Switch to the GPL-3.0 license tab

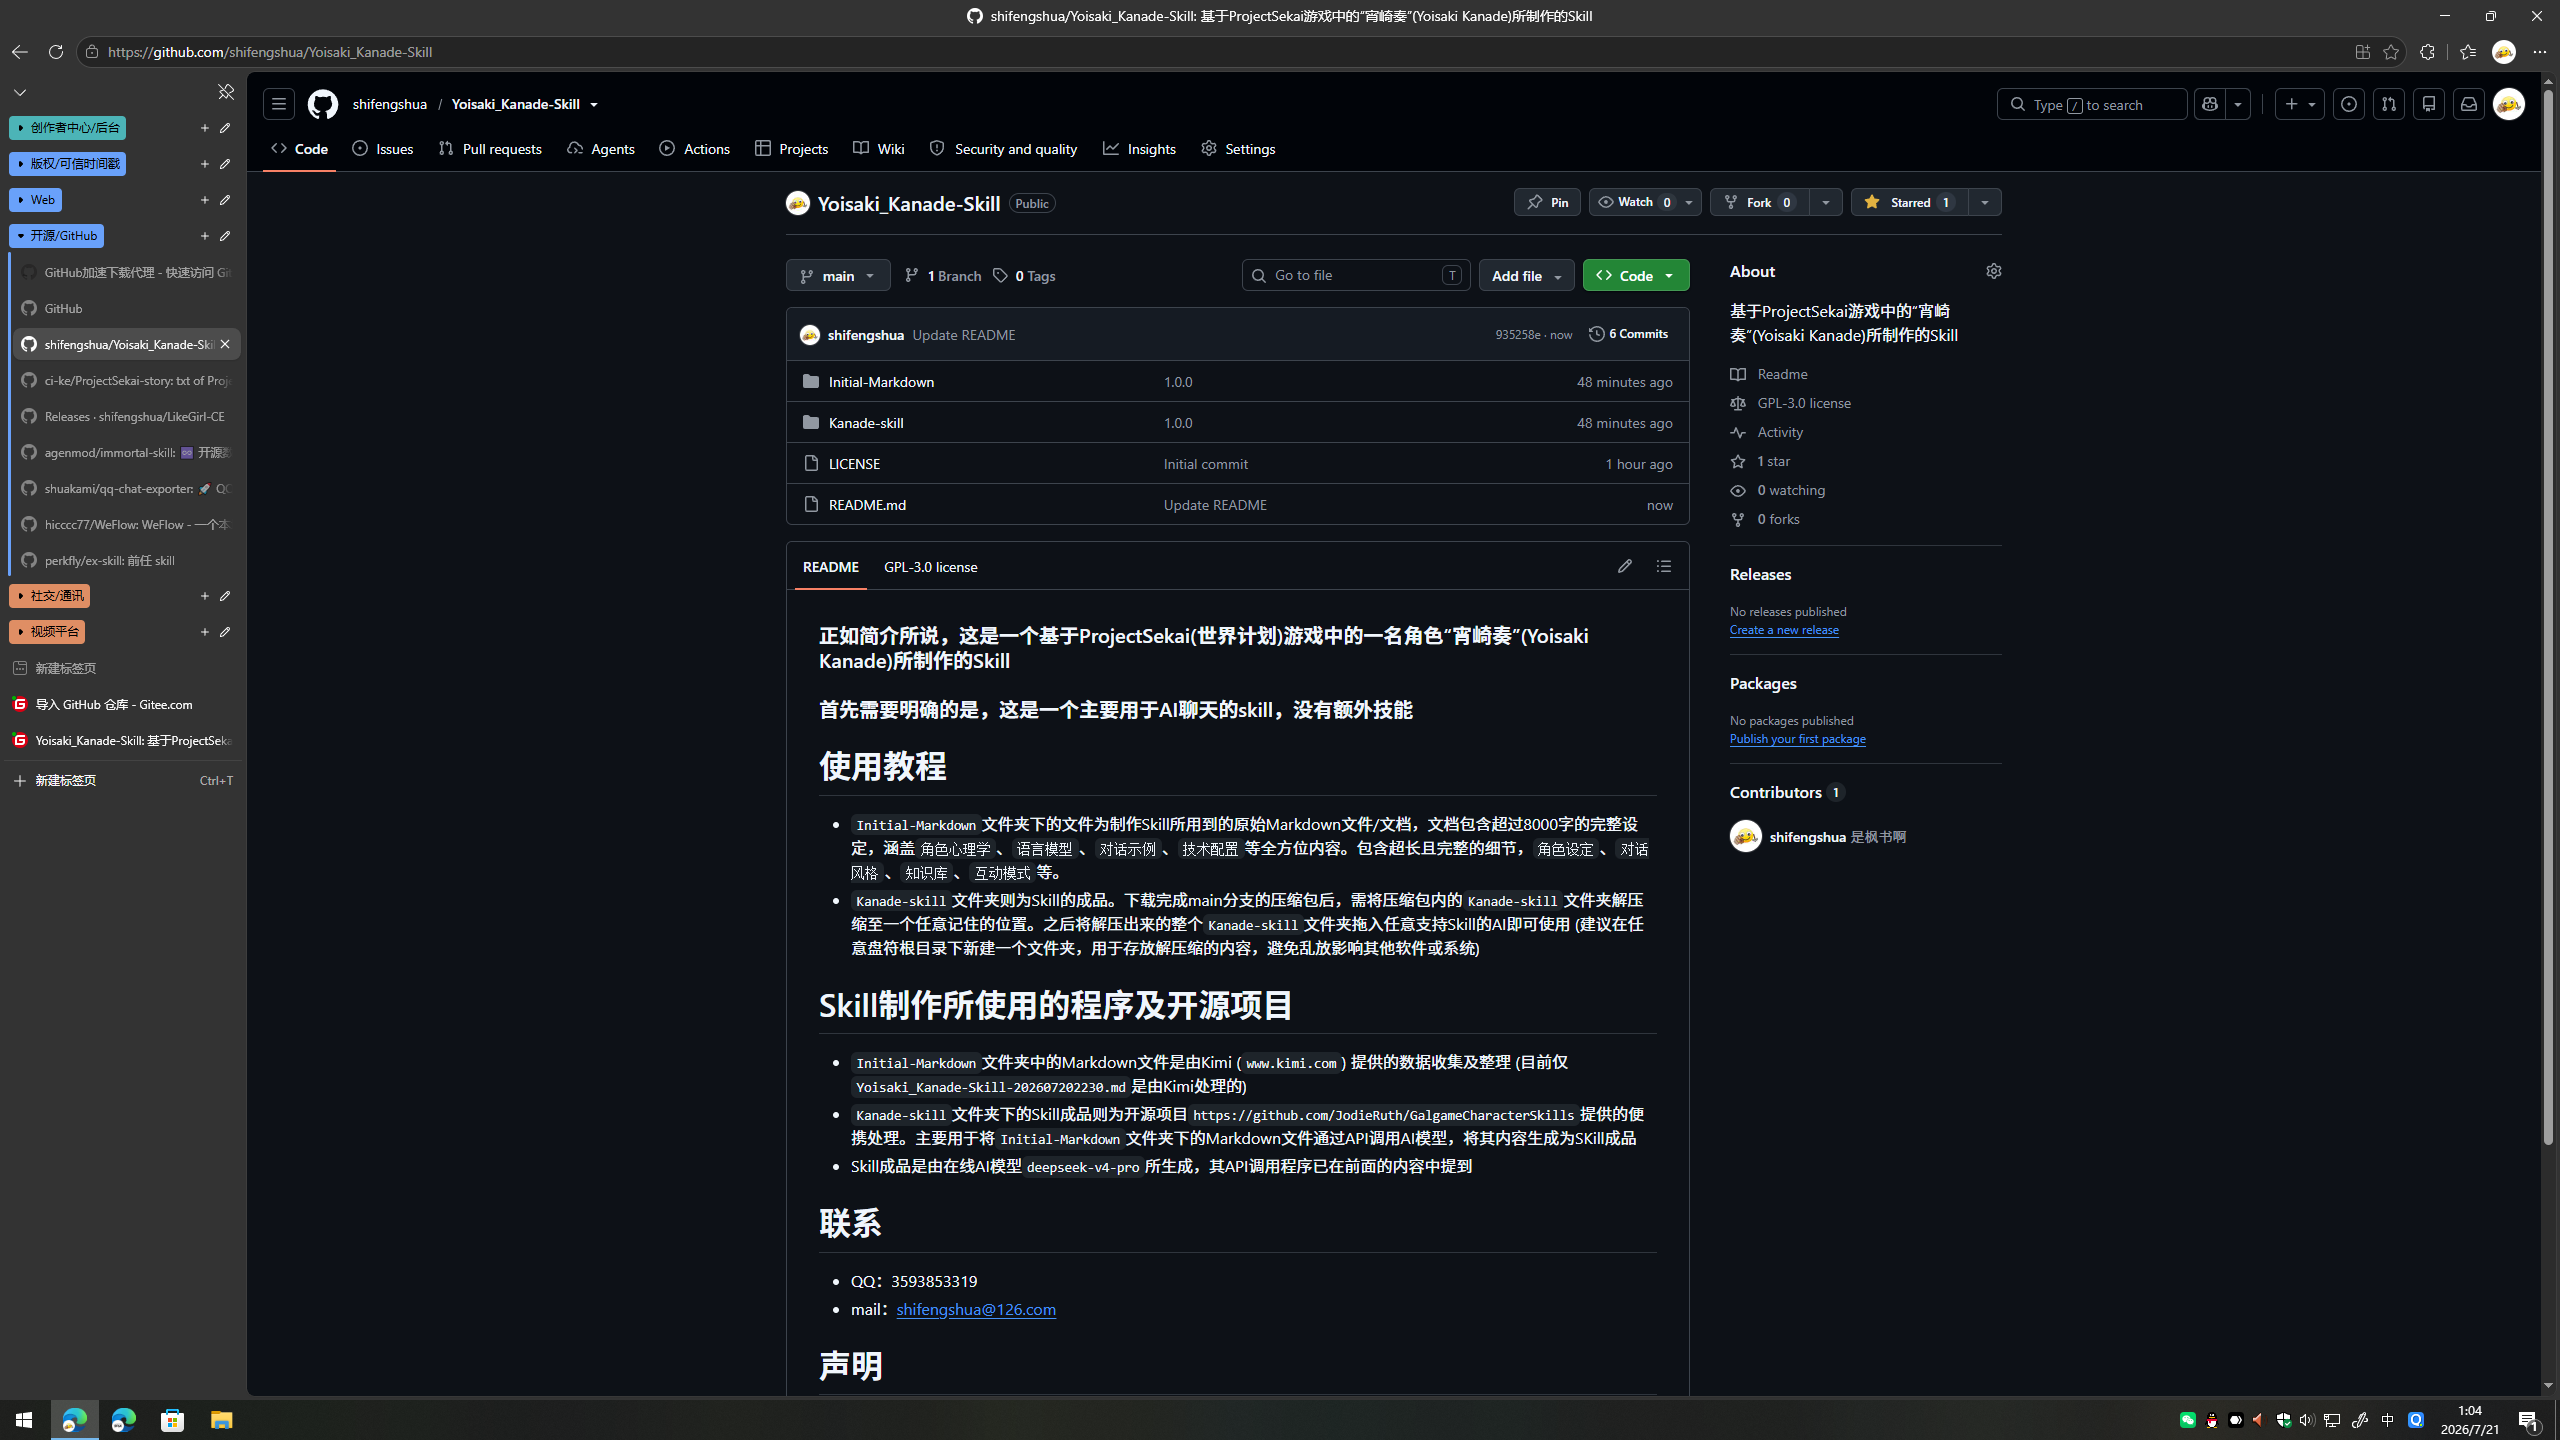coord(930,567)
